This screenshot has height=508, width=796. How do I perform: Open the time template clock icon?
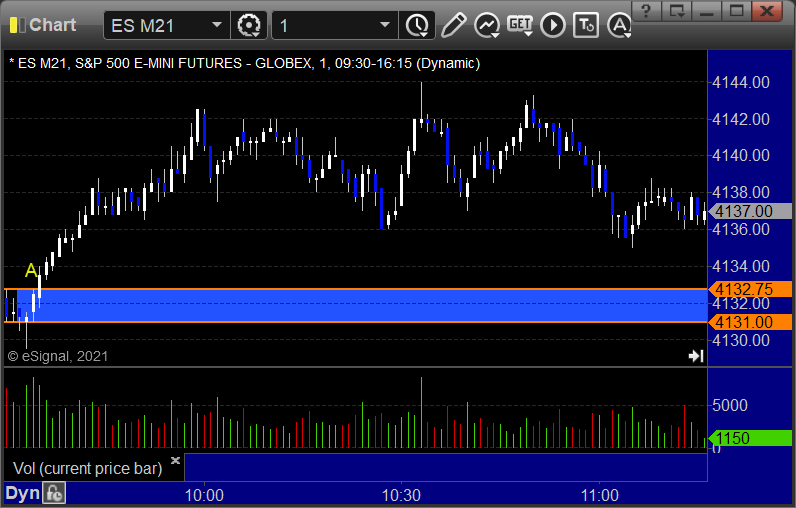point(417,25)
